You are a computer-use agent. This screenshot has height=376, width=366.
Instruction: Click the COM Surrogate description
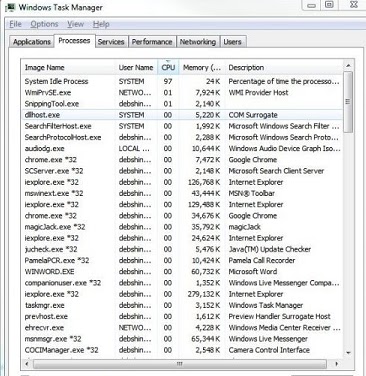[253, 115]
